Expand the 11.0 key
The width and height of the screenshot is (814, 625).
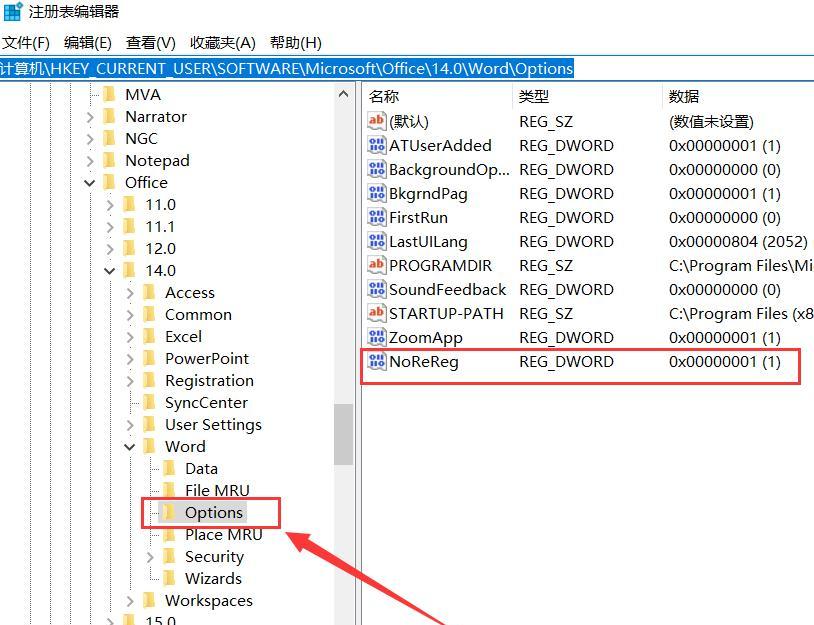point(110,205)
